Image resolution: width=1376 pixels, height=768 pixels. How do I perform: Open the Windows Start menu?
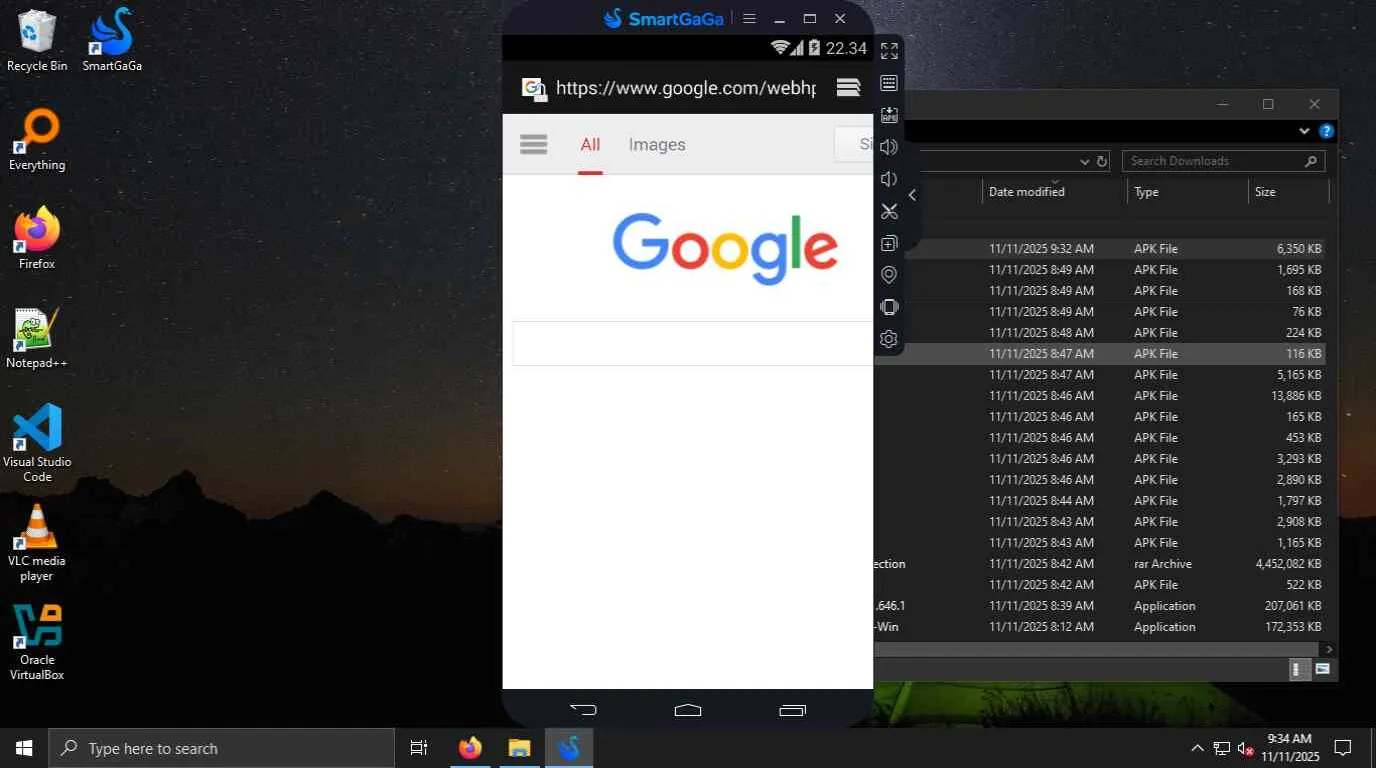pyautogui.click(x=24, y=748)
